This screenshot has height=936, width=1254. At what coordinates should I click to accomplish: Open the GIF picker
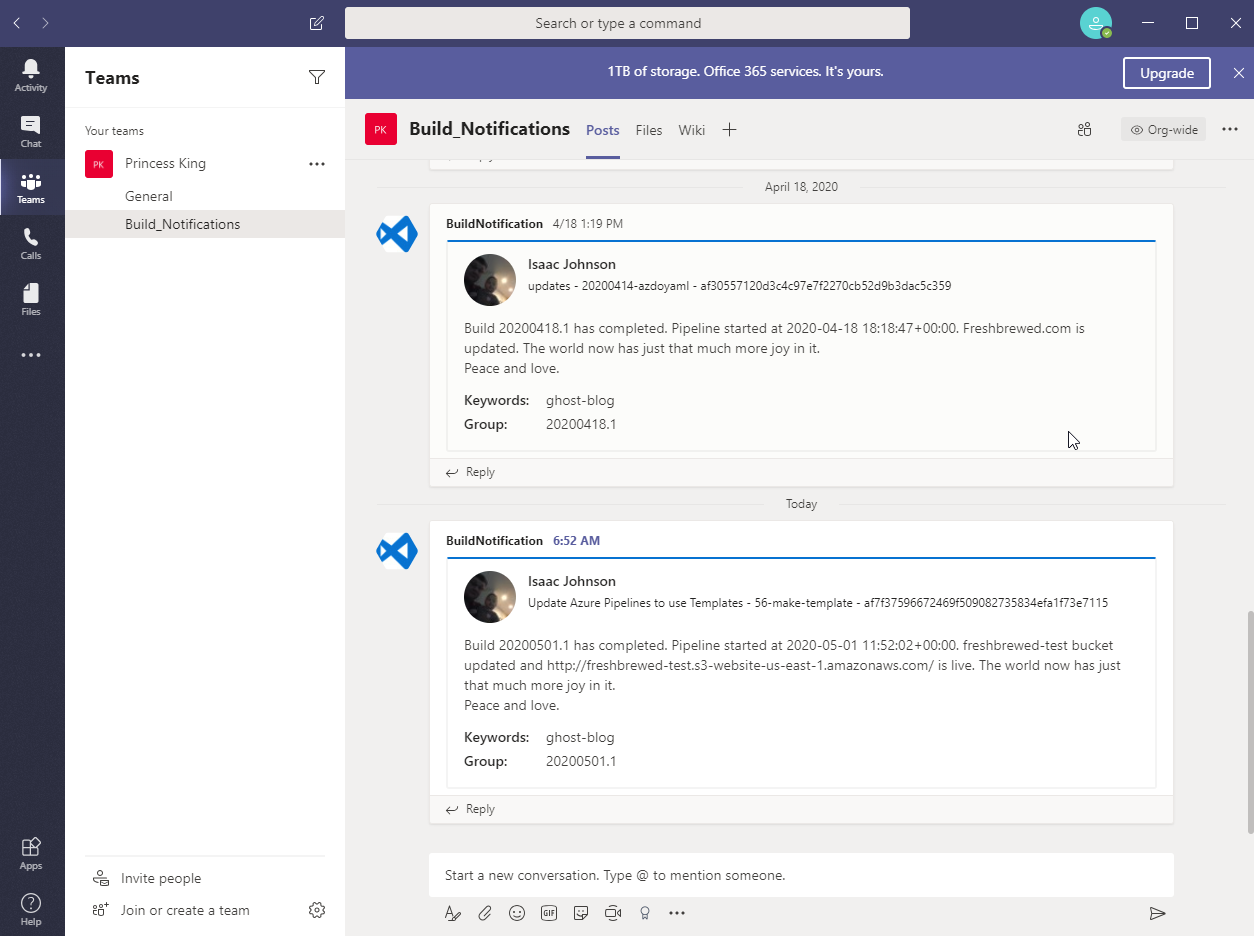tap(549, 913)
